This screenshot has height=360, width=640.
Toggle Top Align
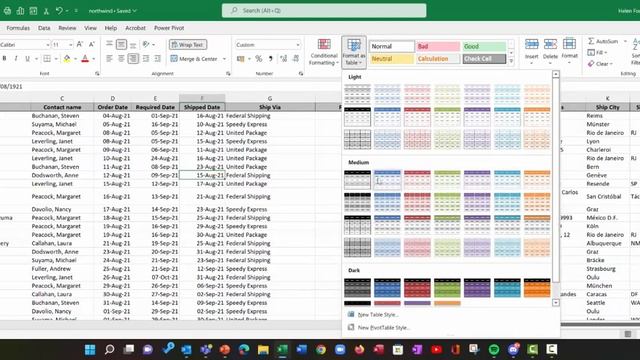point(109,44)
